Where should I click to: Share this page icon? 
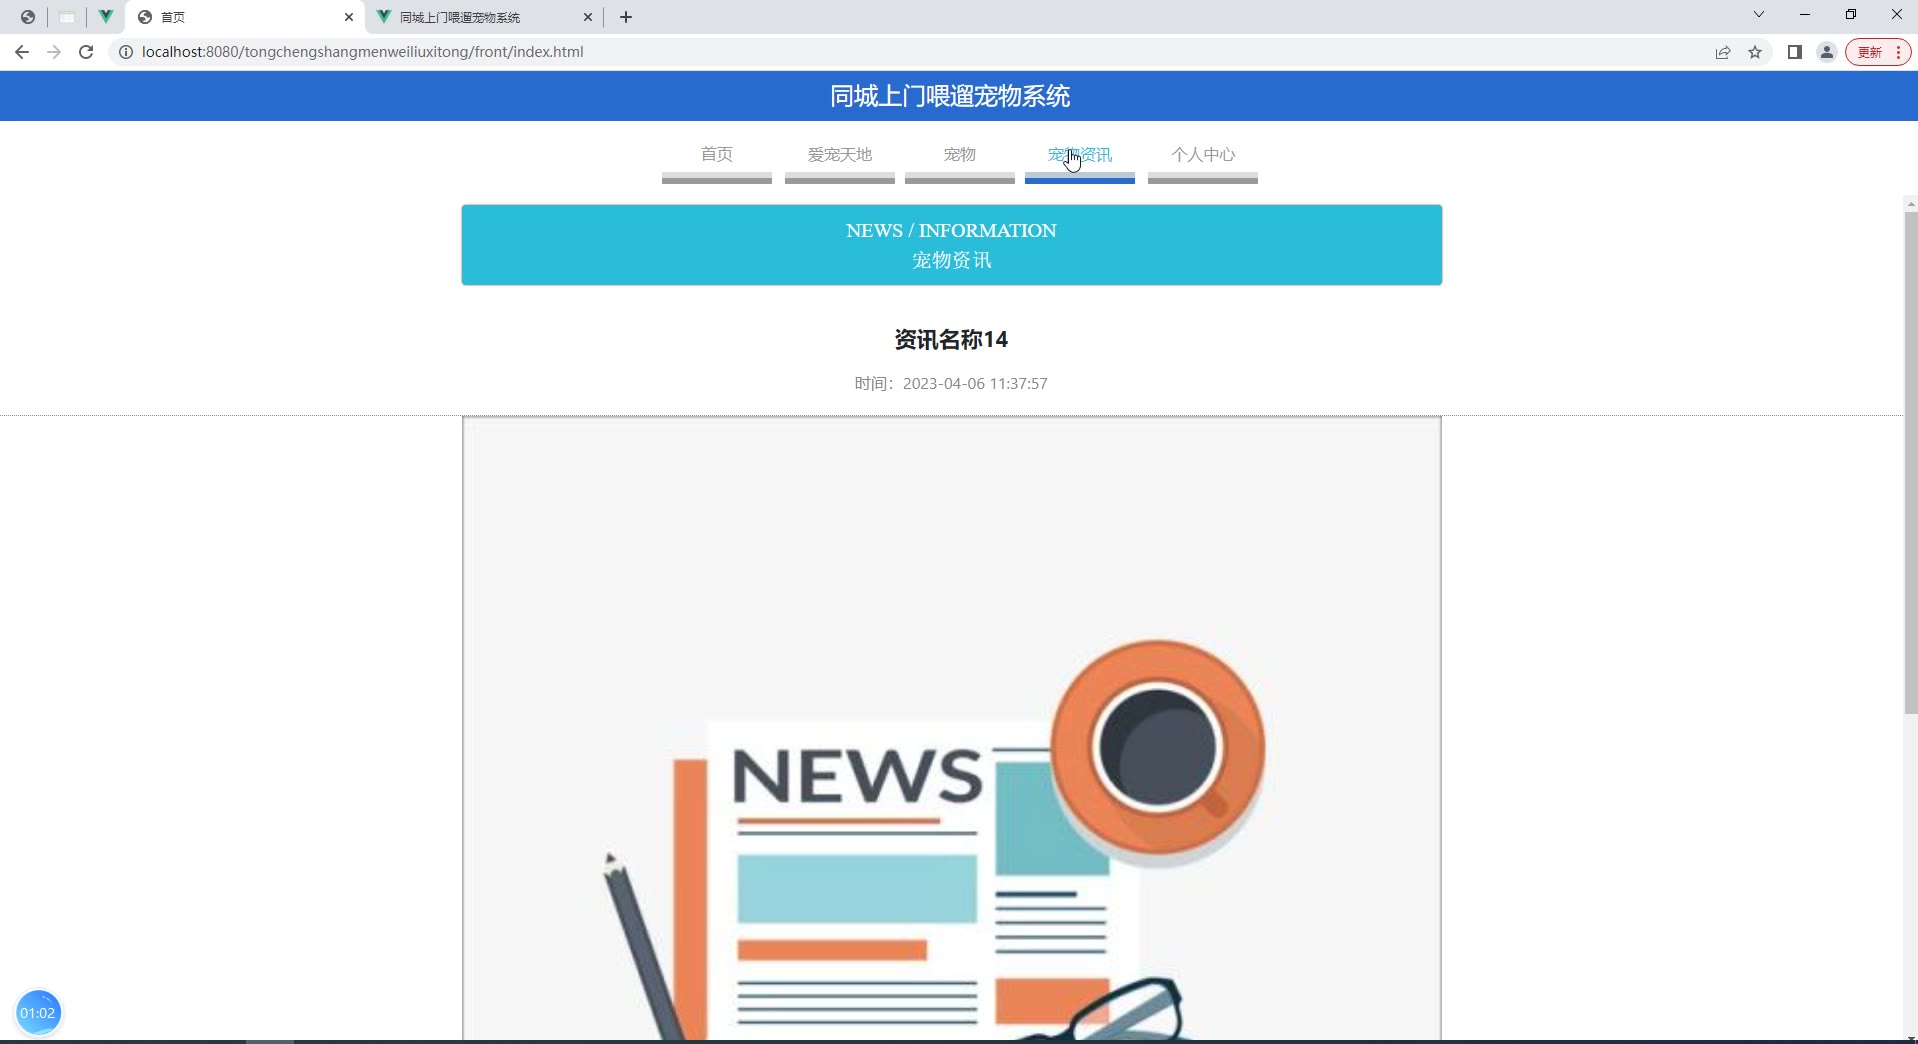pyautogui.click(x=1723, y=52)
